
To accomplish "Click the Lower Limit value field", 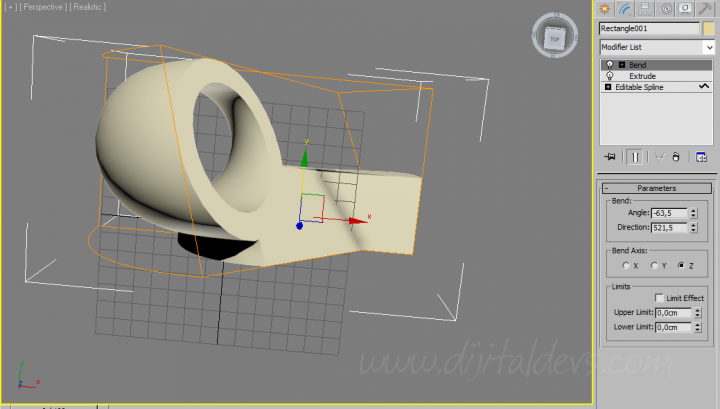I will tap(674, 327).
